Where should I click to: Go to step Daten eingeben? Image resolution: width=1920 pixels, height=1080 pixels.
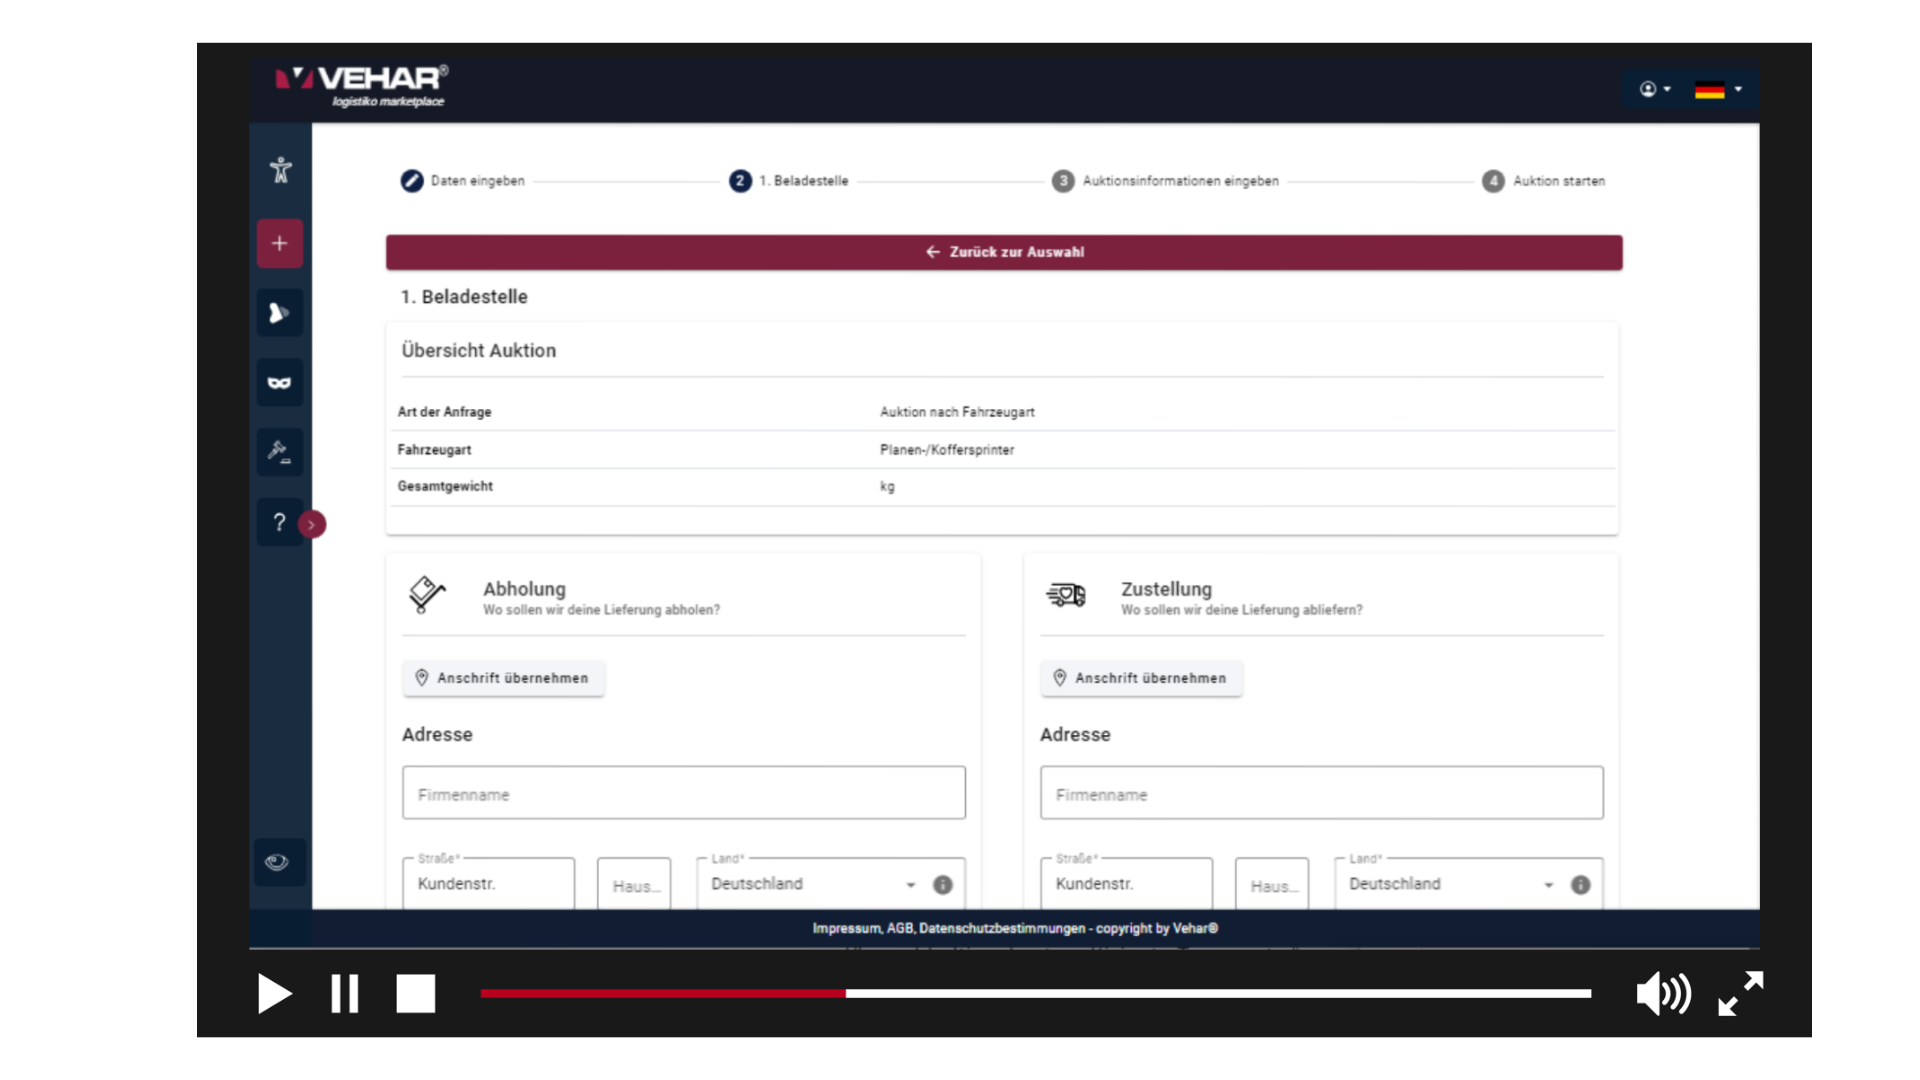click(463, 181)
